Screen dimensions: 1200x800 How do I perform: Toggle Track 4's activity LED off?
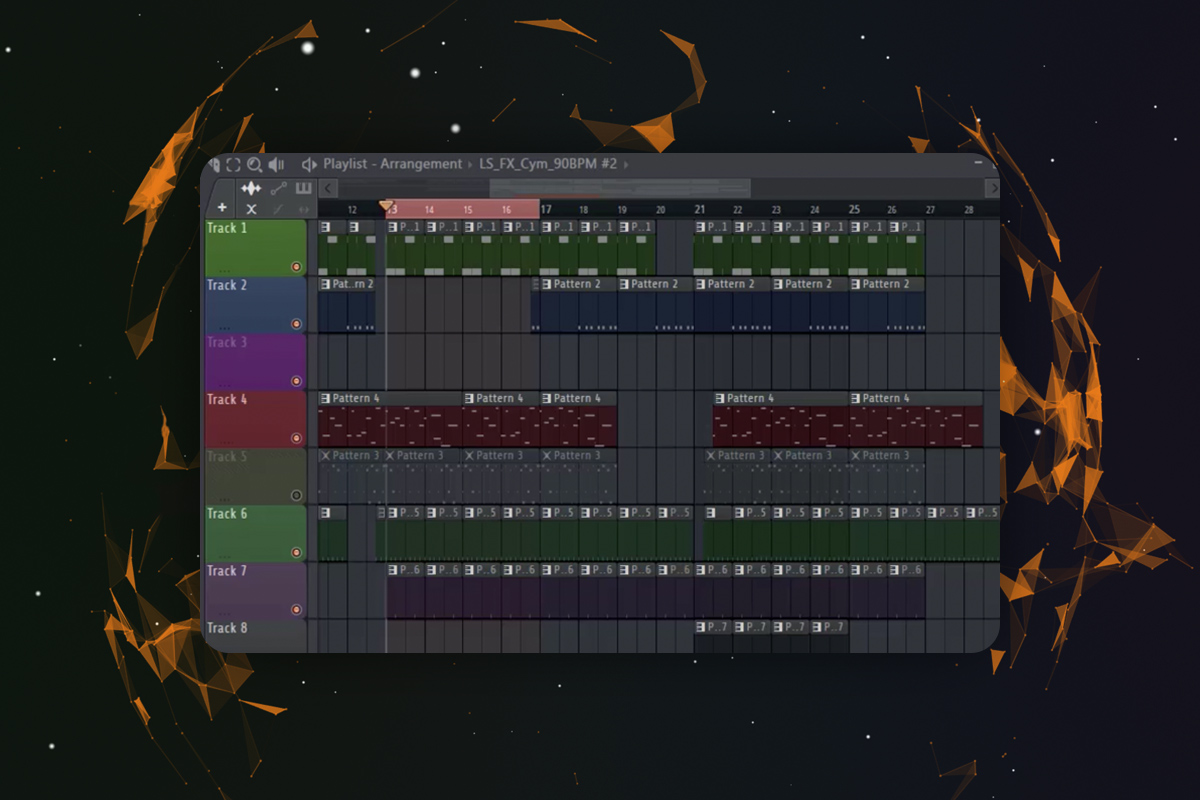pyautogui.click(x=296, y=437)
